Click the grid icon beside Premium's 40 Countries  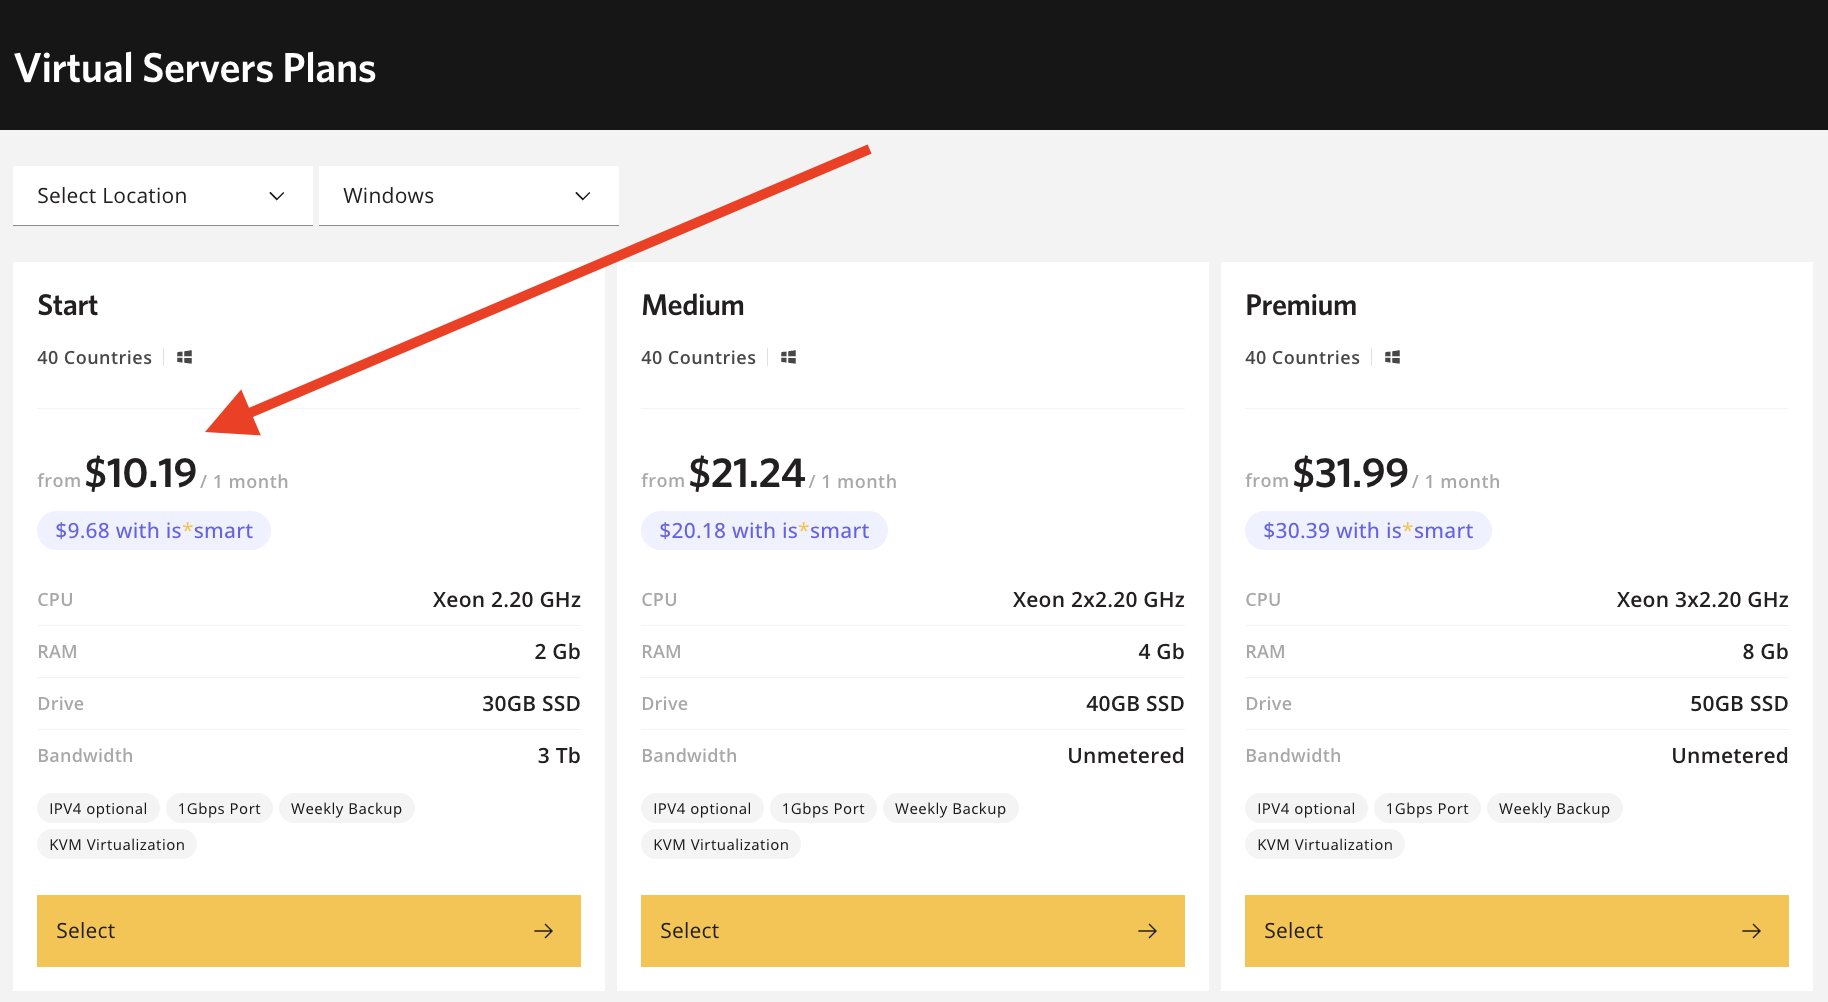click(1392, 356)
